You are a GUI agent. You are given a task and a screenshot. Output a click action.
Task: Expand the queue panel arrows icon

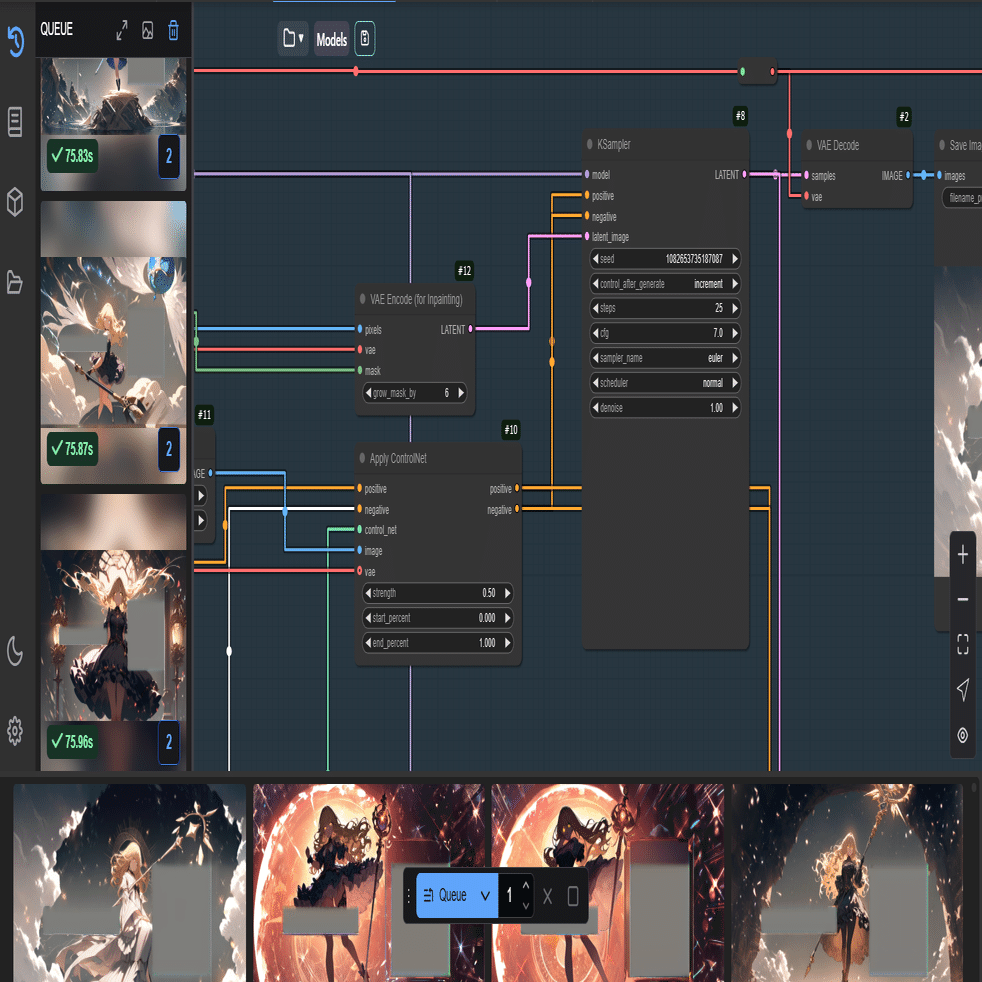tap(122, 29)
